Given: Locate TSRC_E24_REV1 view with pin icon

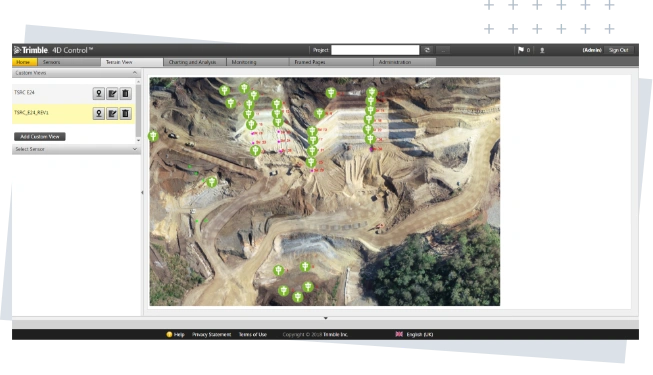Looking at the screenshot, I should (99, 113).
